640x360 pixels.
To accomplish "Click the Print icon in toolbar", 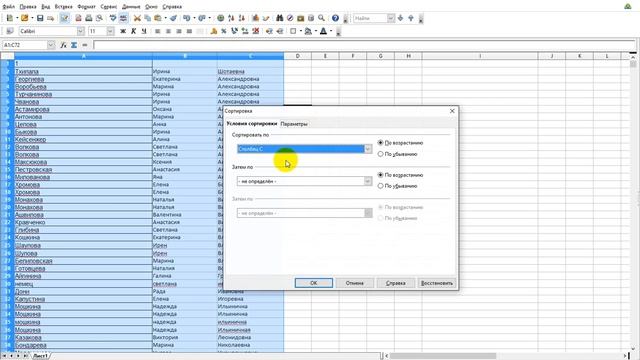I will pos(89,18).
